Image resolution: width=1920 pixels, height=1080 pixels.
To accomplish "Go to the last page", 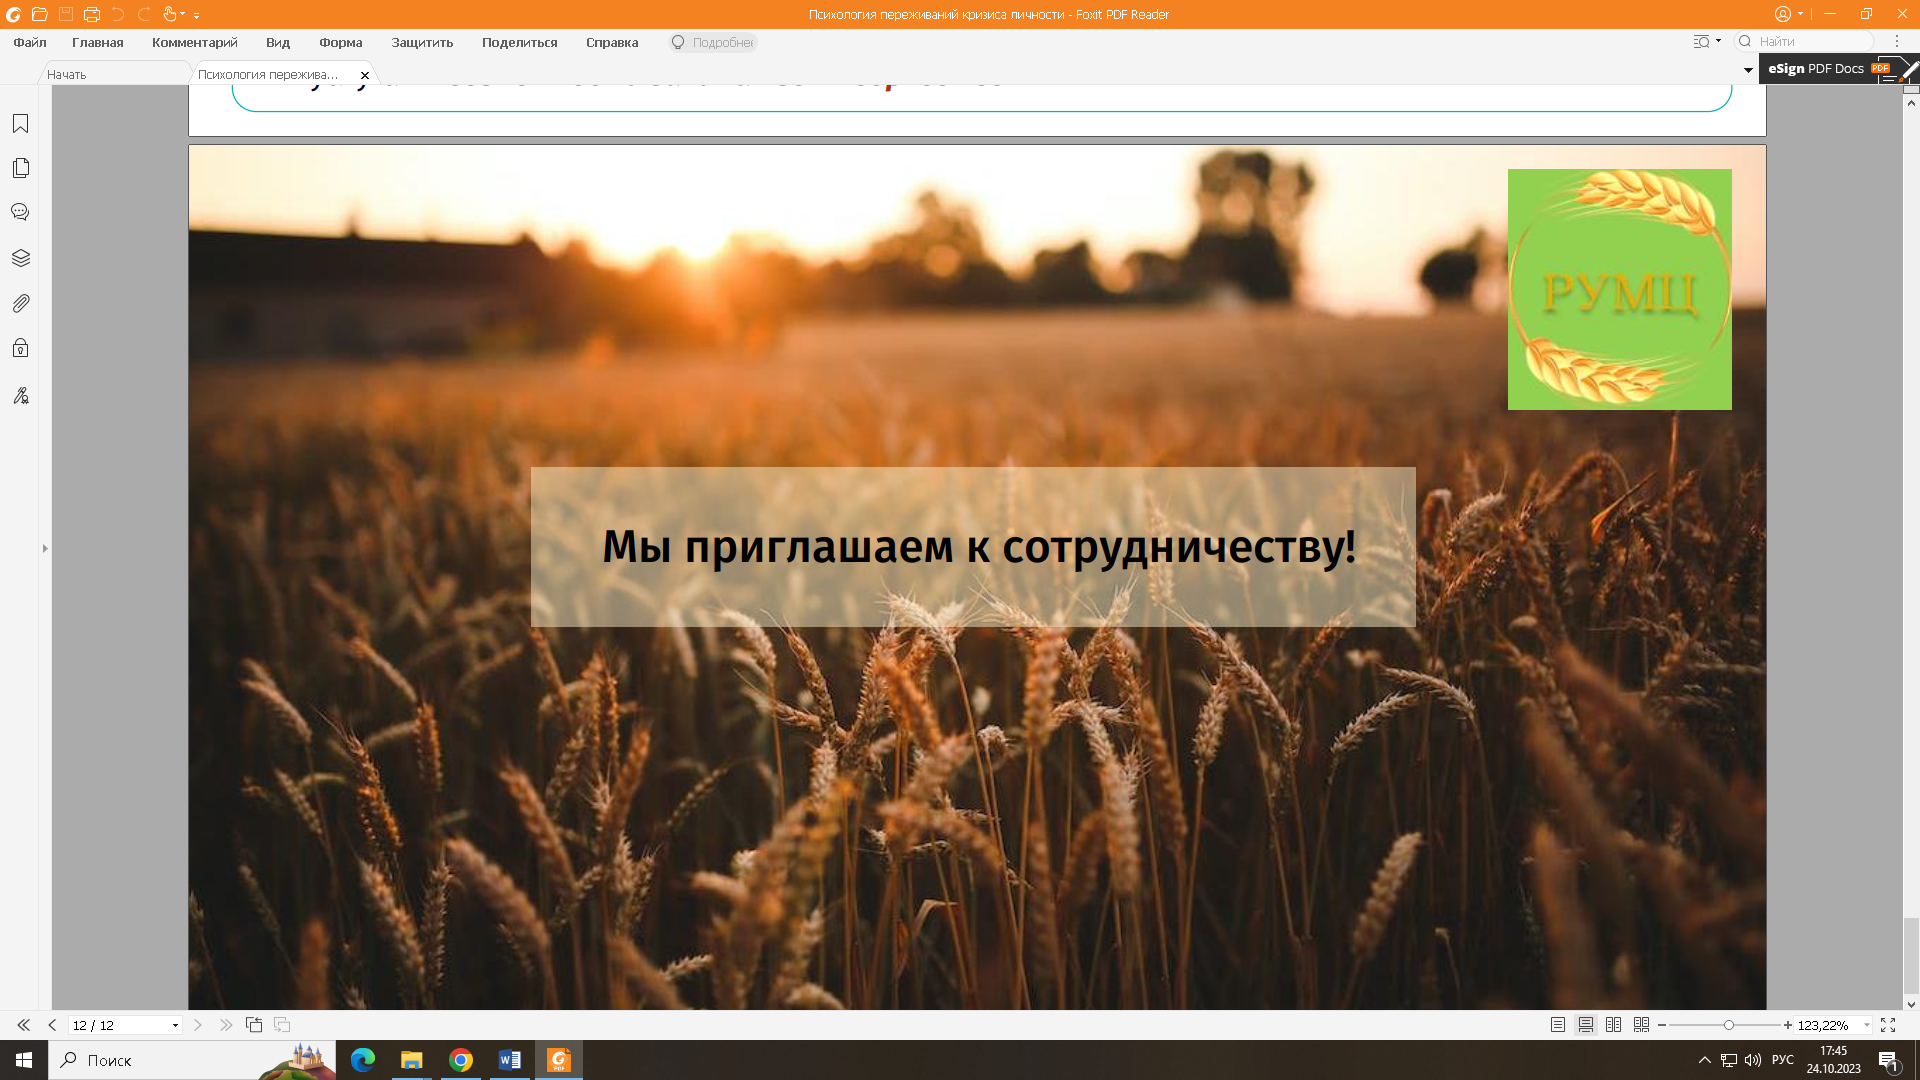I will point(226,1025).
